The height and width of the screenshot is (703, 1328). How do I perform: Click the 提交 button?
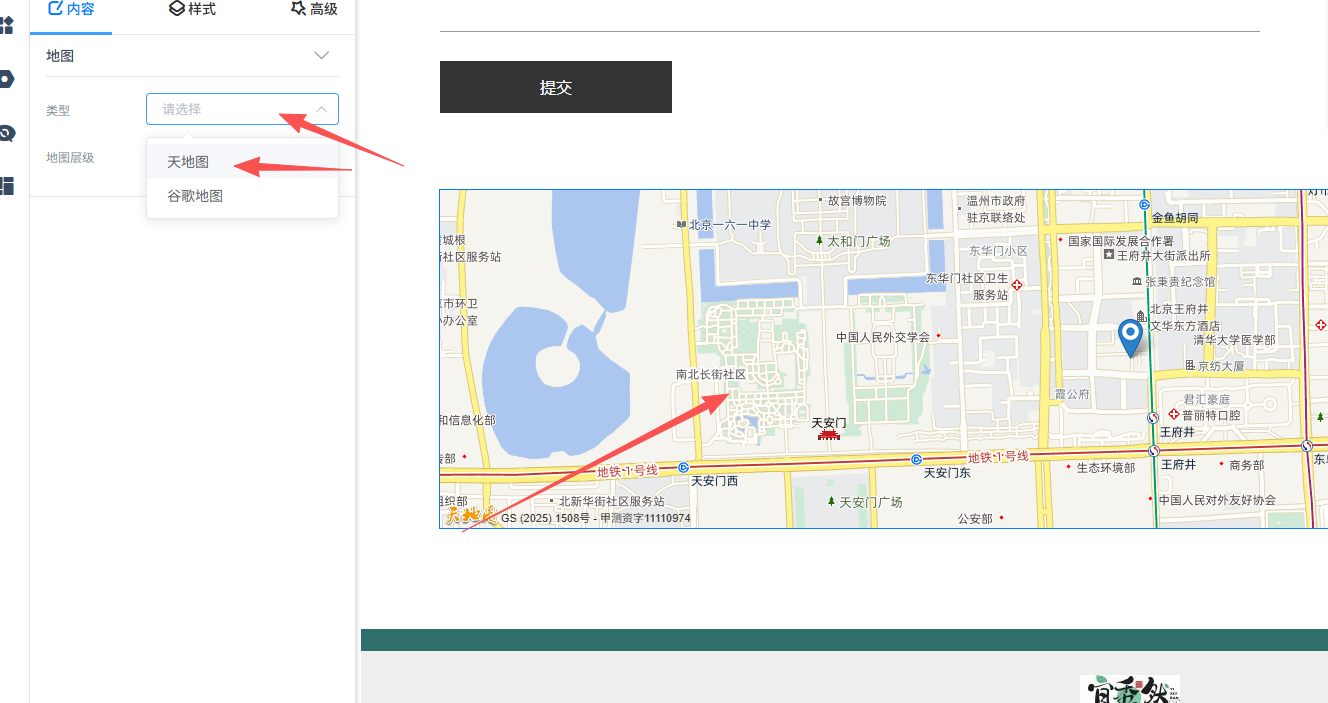click(x=556, y=87)
